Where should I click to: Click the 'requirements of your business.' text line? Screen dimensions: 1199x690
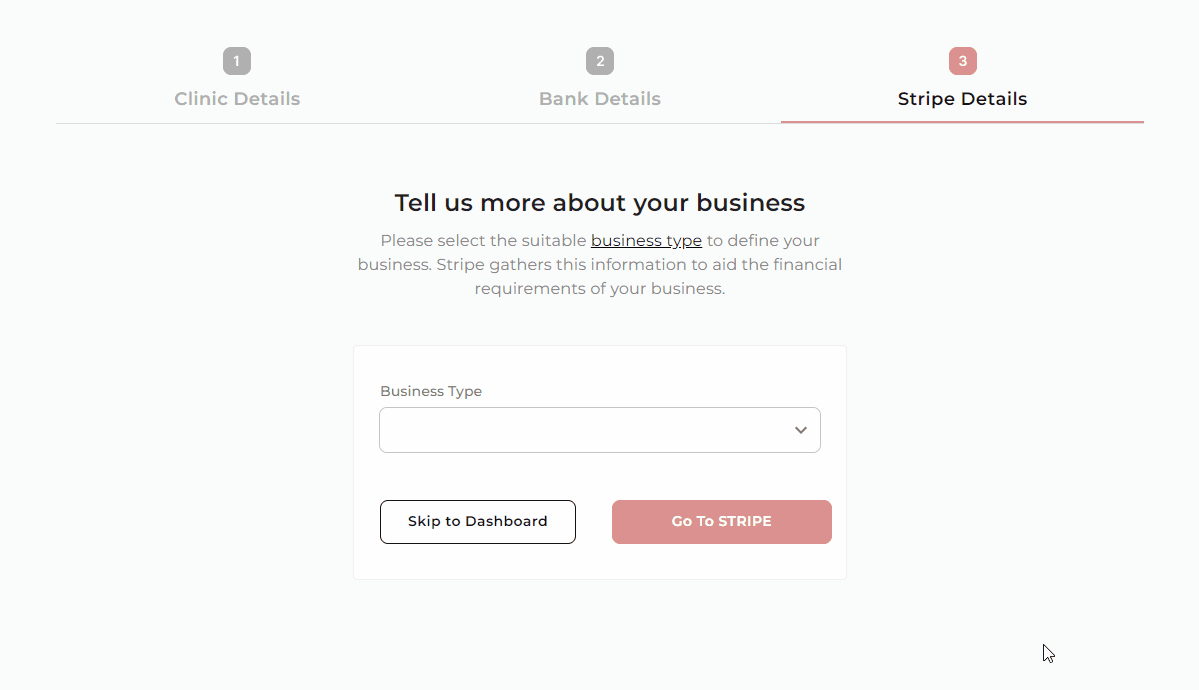(600, 289)
